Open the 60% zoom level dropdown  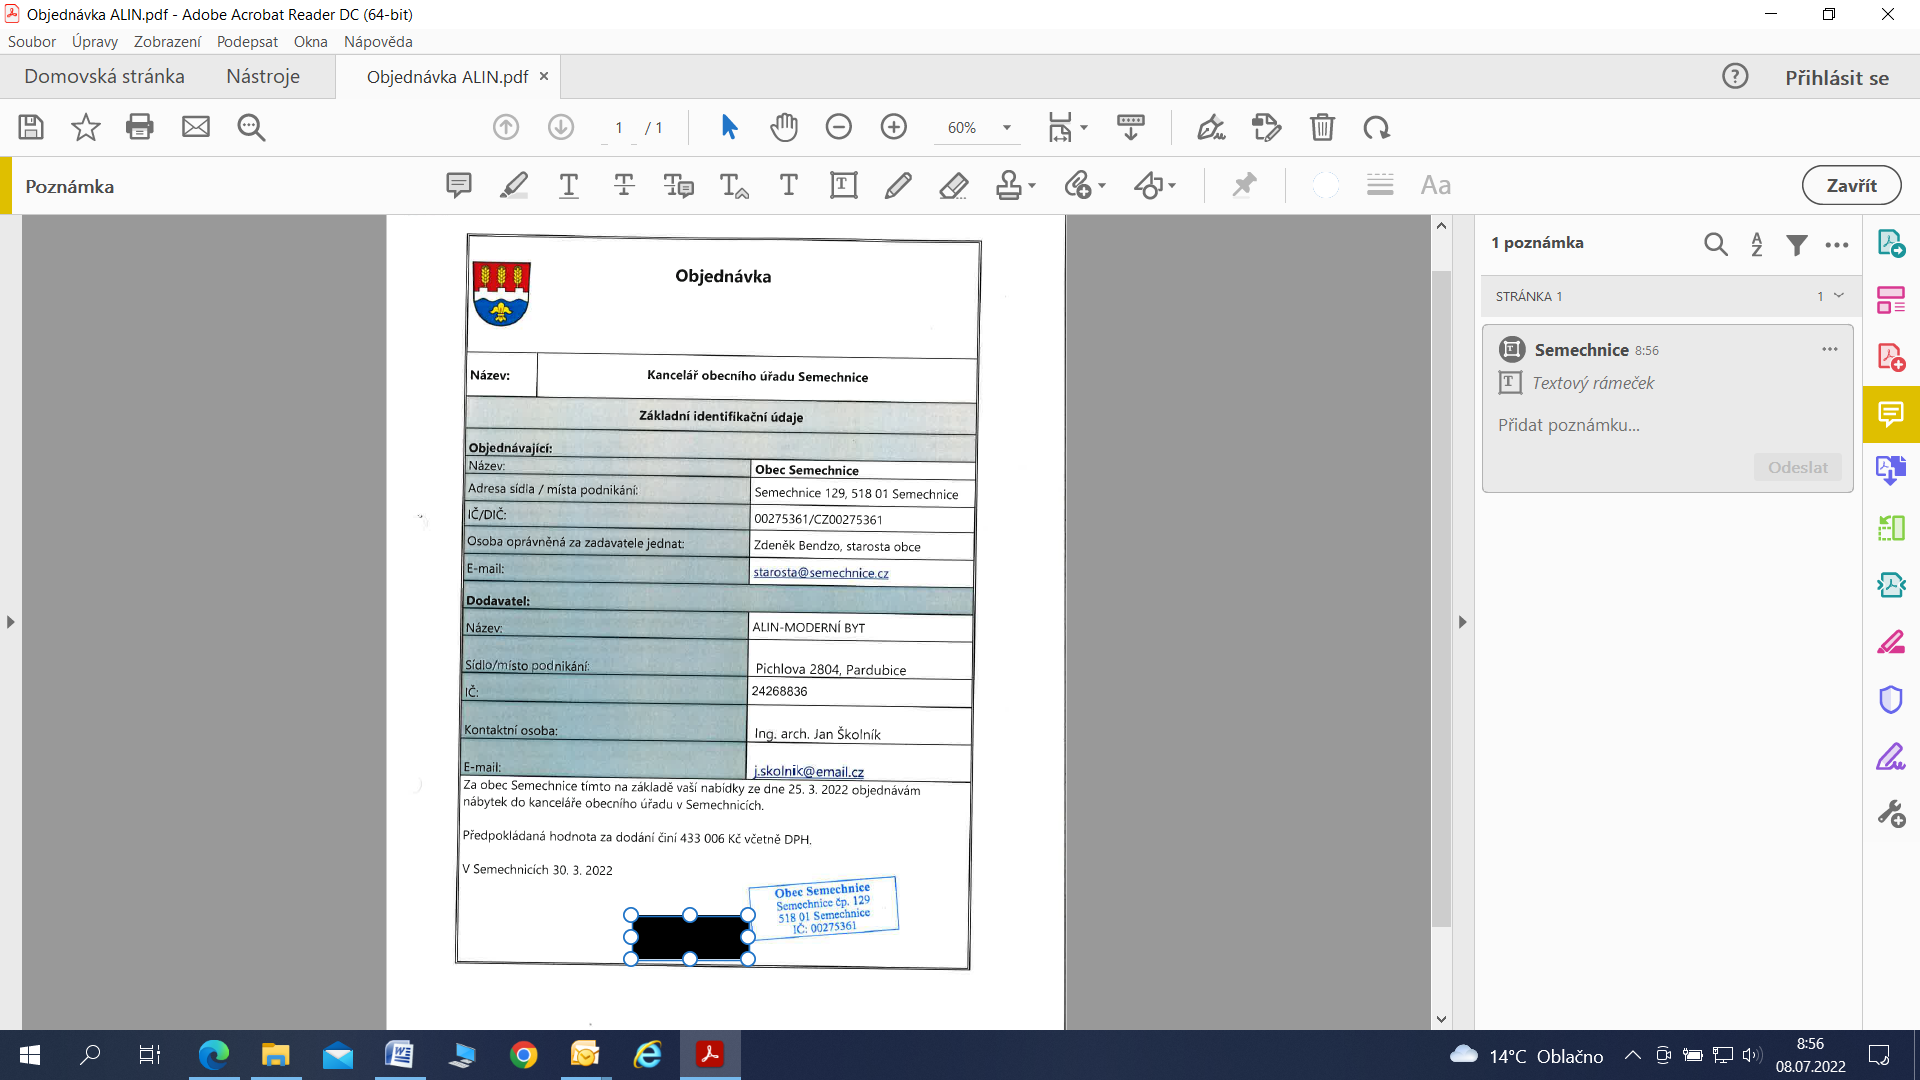point(1007,128)
